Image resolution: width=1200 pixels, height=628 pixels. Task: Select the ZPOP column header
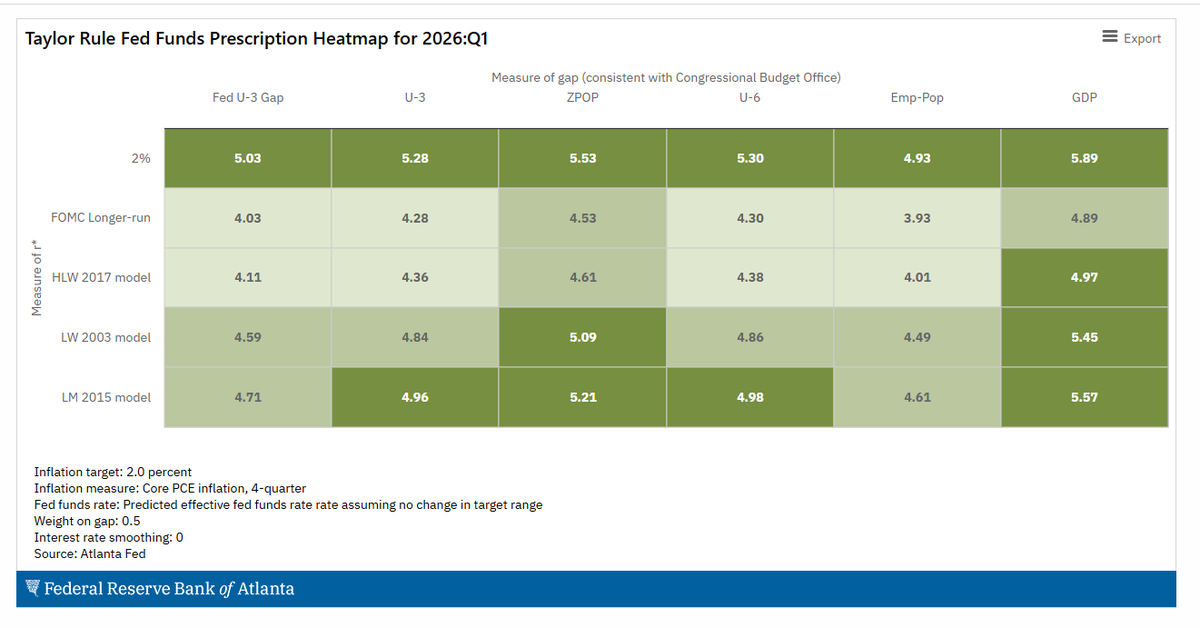point(583,98)
